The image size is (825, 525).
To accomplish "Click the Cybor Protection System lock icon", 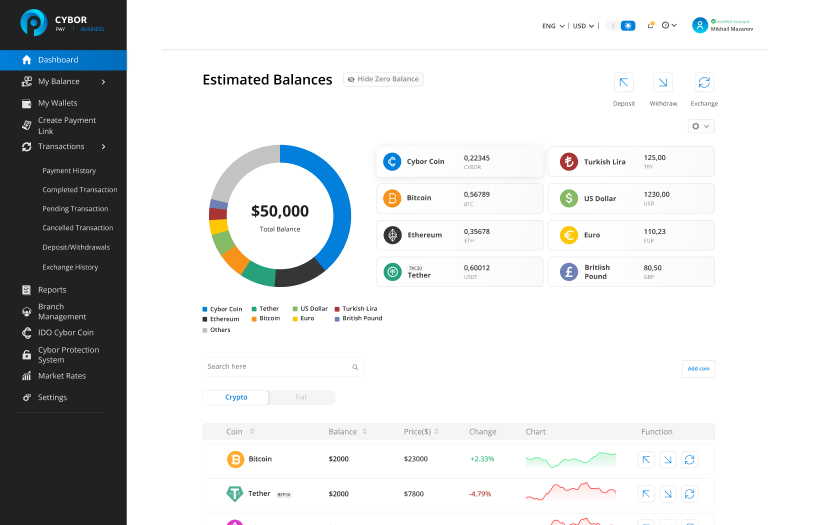I will (26, 355).
